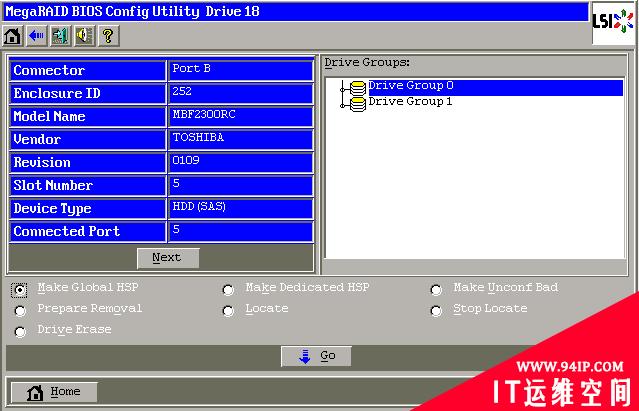Click the Enclosure ID label cell
This screenshot has width=639, height=411.
[88, 93]
